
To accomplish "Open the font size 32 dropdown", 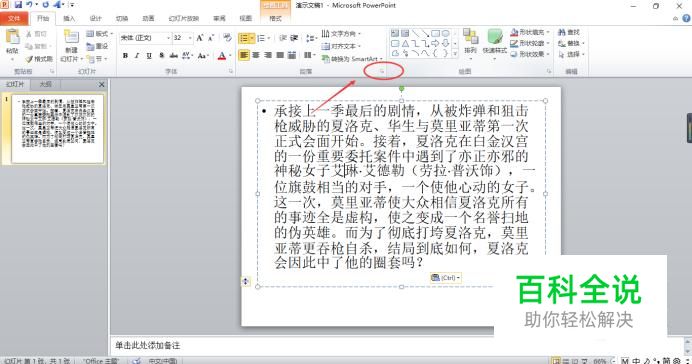I will pyautogui.click(x=190, y=38).
